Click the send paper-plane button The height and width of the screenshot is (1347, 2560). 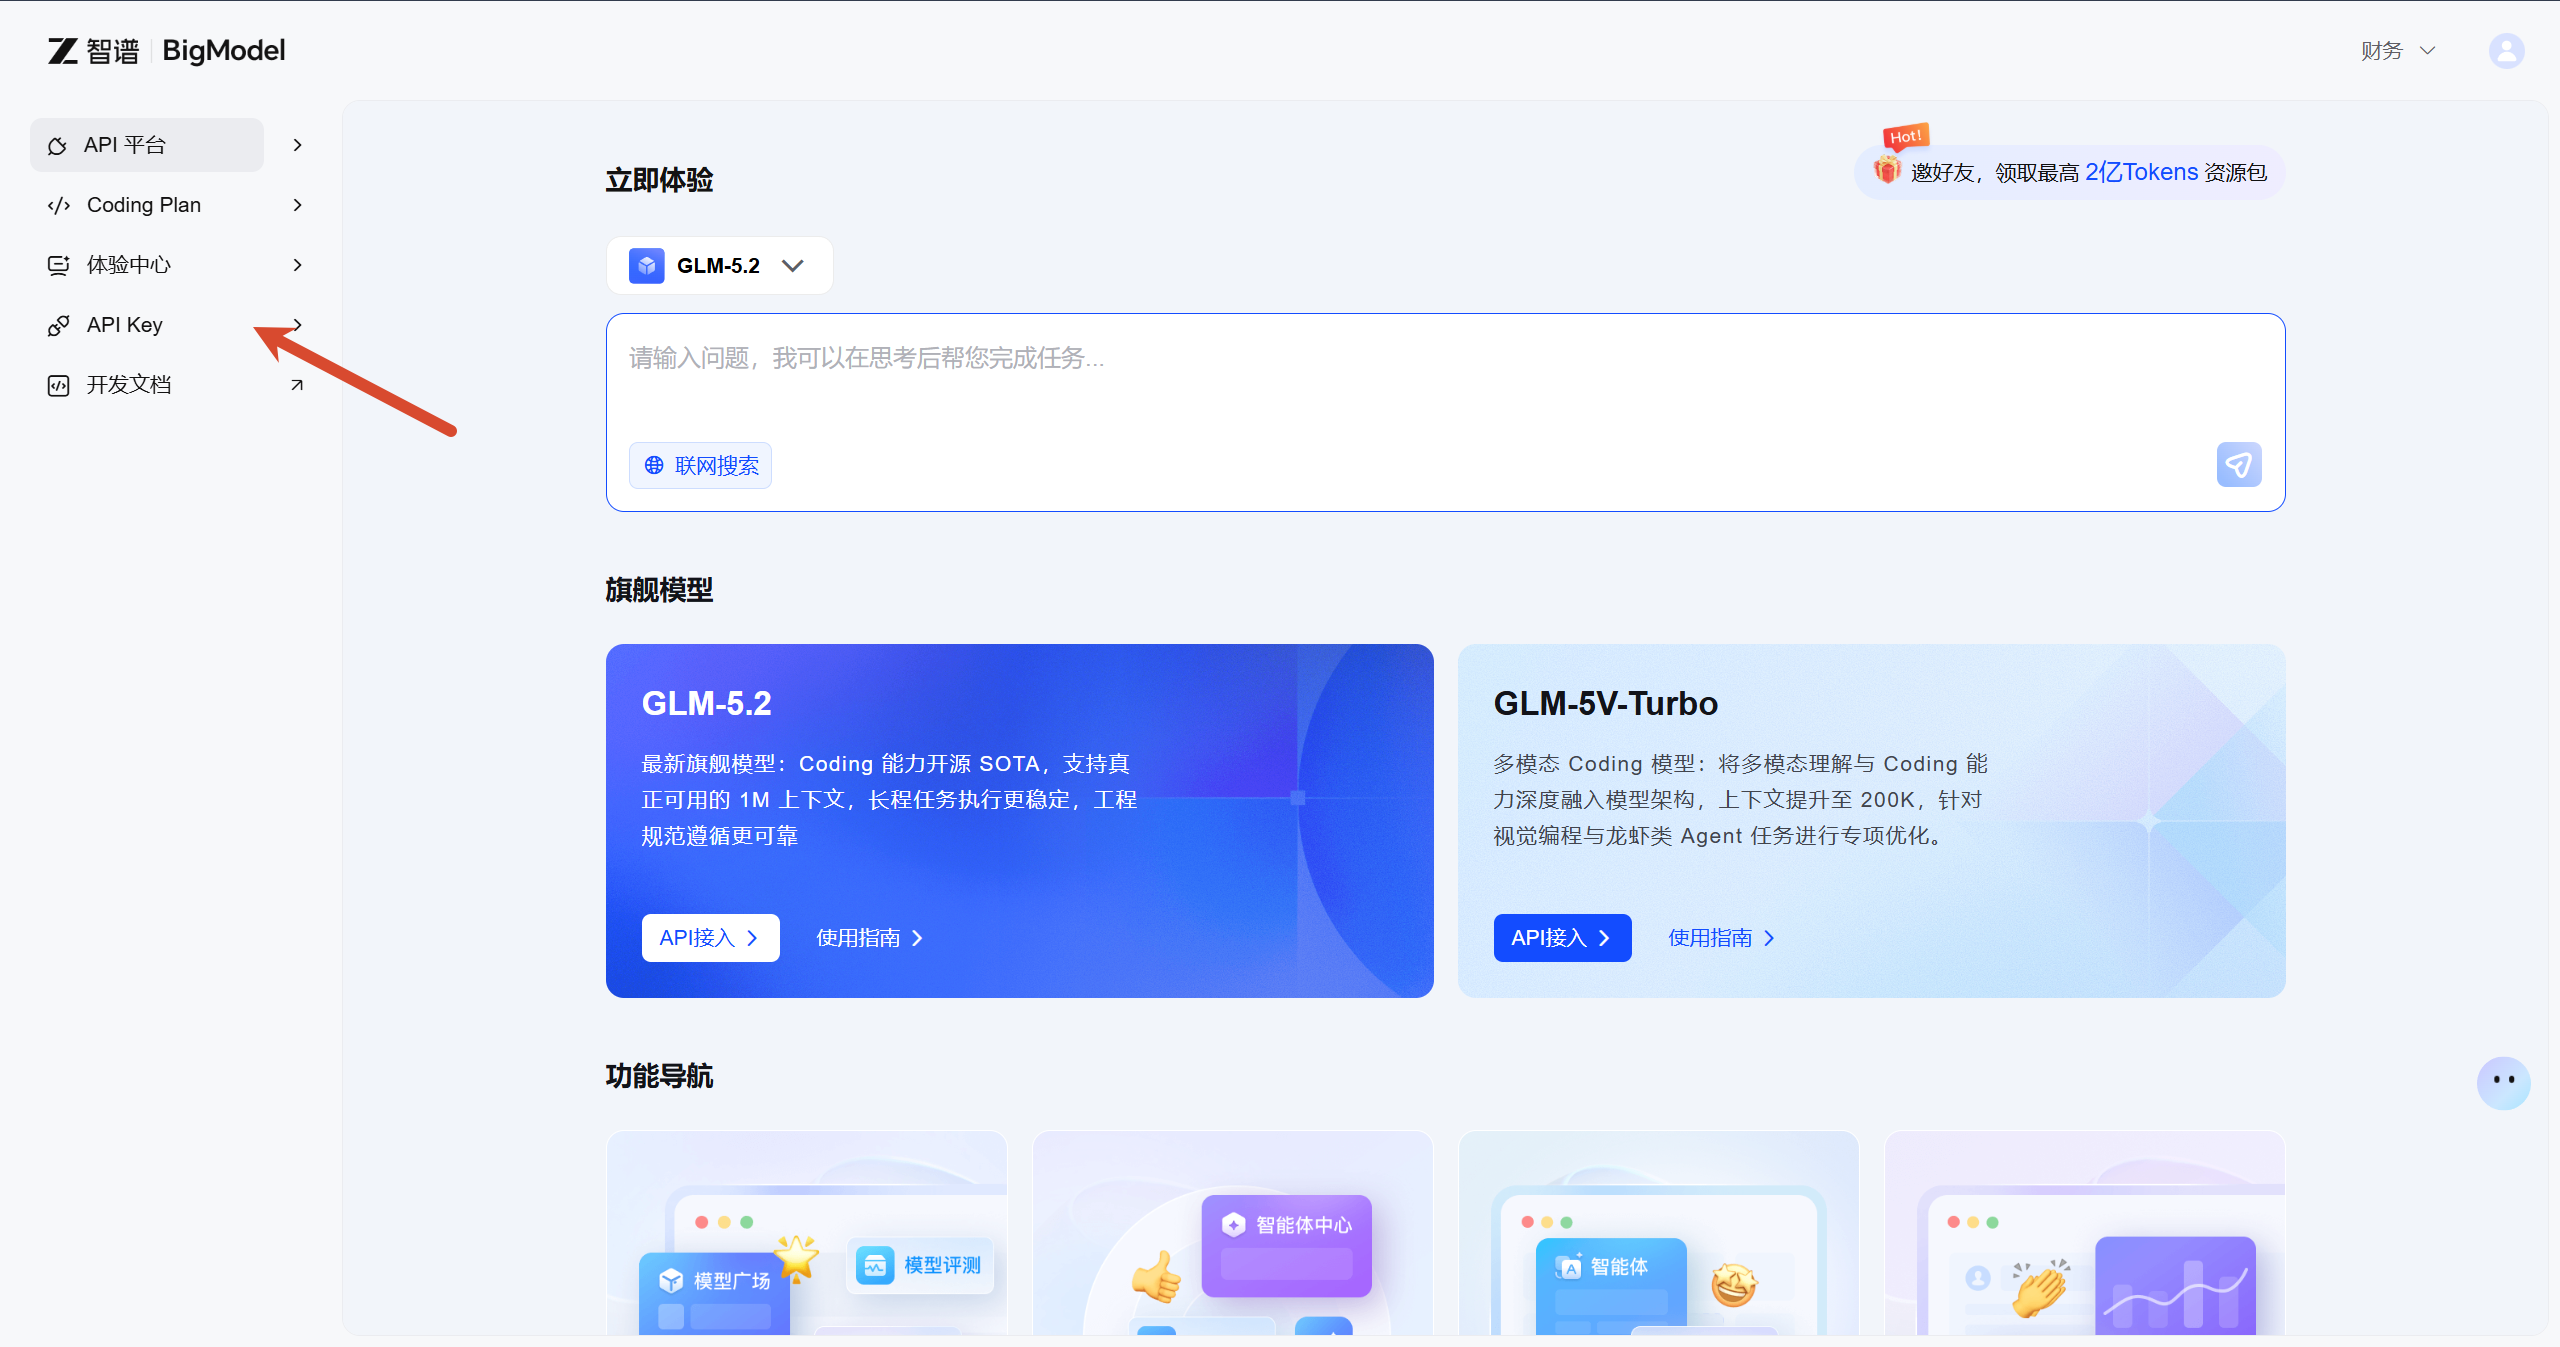click(x=2238, y=465)
